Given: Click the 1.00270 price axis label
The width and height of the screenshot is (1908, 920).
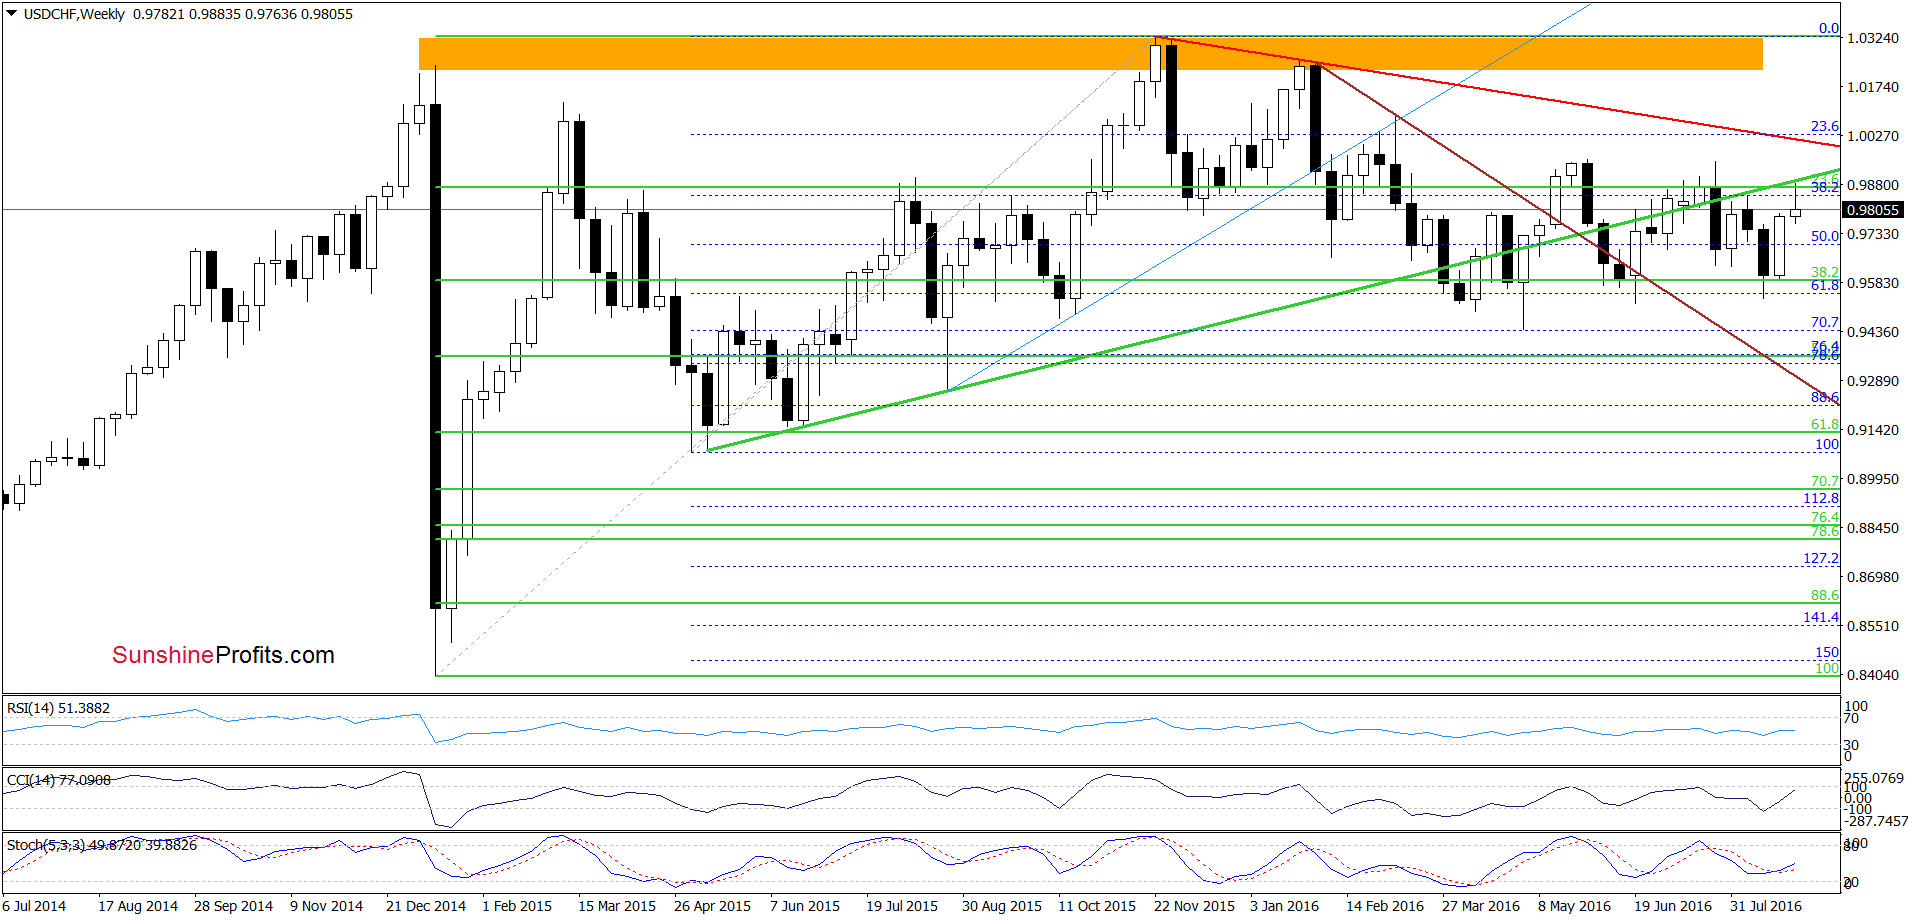Looking at the screenshot, I should pos(1872,136).
